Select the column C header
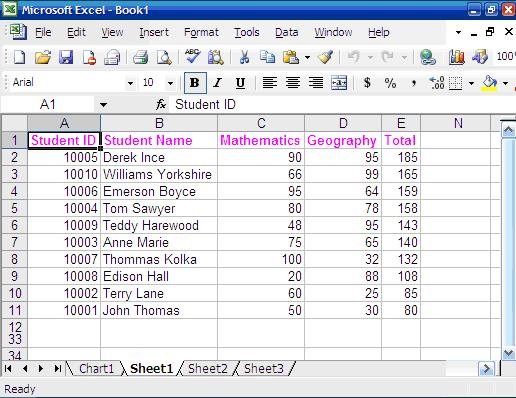Image resolution: width=516 pixels, height=398 pixels. 261,123
